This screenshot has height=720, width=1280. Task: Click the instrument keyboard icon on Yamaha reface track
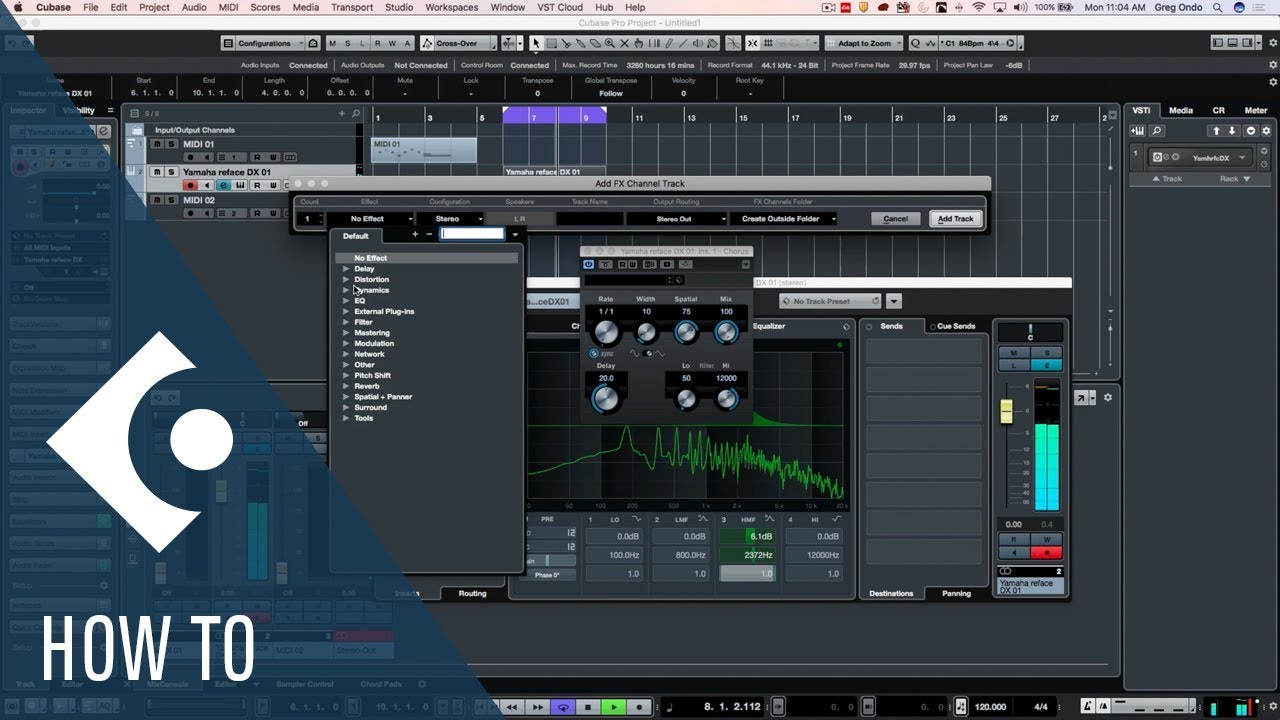click(x=241, y=185)
